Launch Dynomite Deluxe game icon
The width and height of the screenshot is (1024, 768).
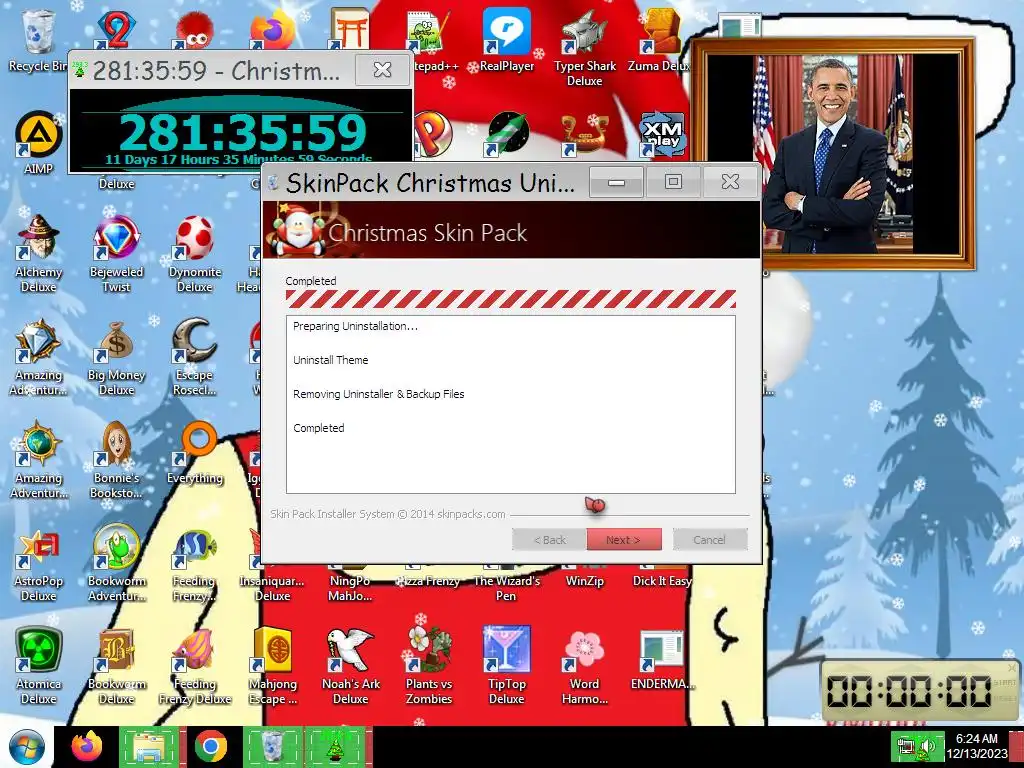point(195,253)
